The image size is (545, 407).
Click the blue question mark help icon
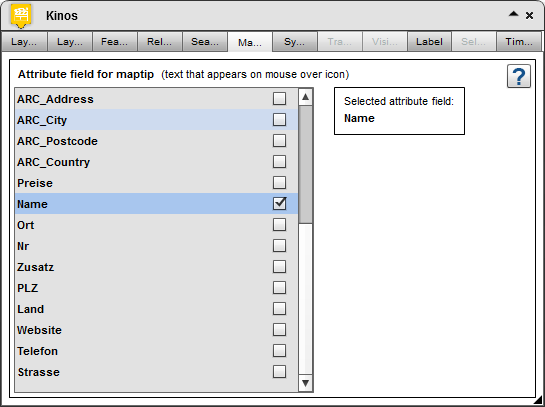(519, 76)
